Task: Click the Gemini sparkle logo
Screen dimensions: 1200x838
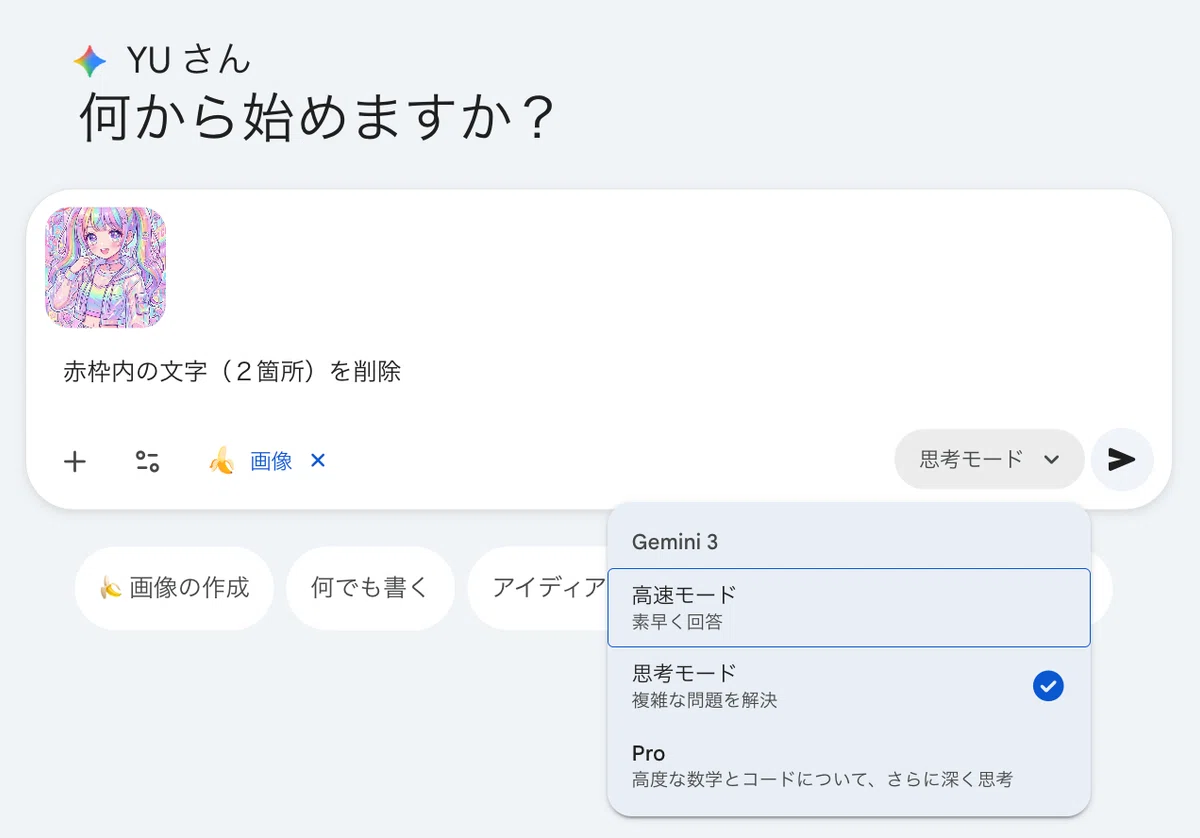Action: (x=90, y=62)
